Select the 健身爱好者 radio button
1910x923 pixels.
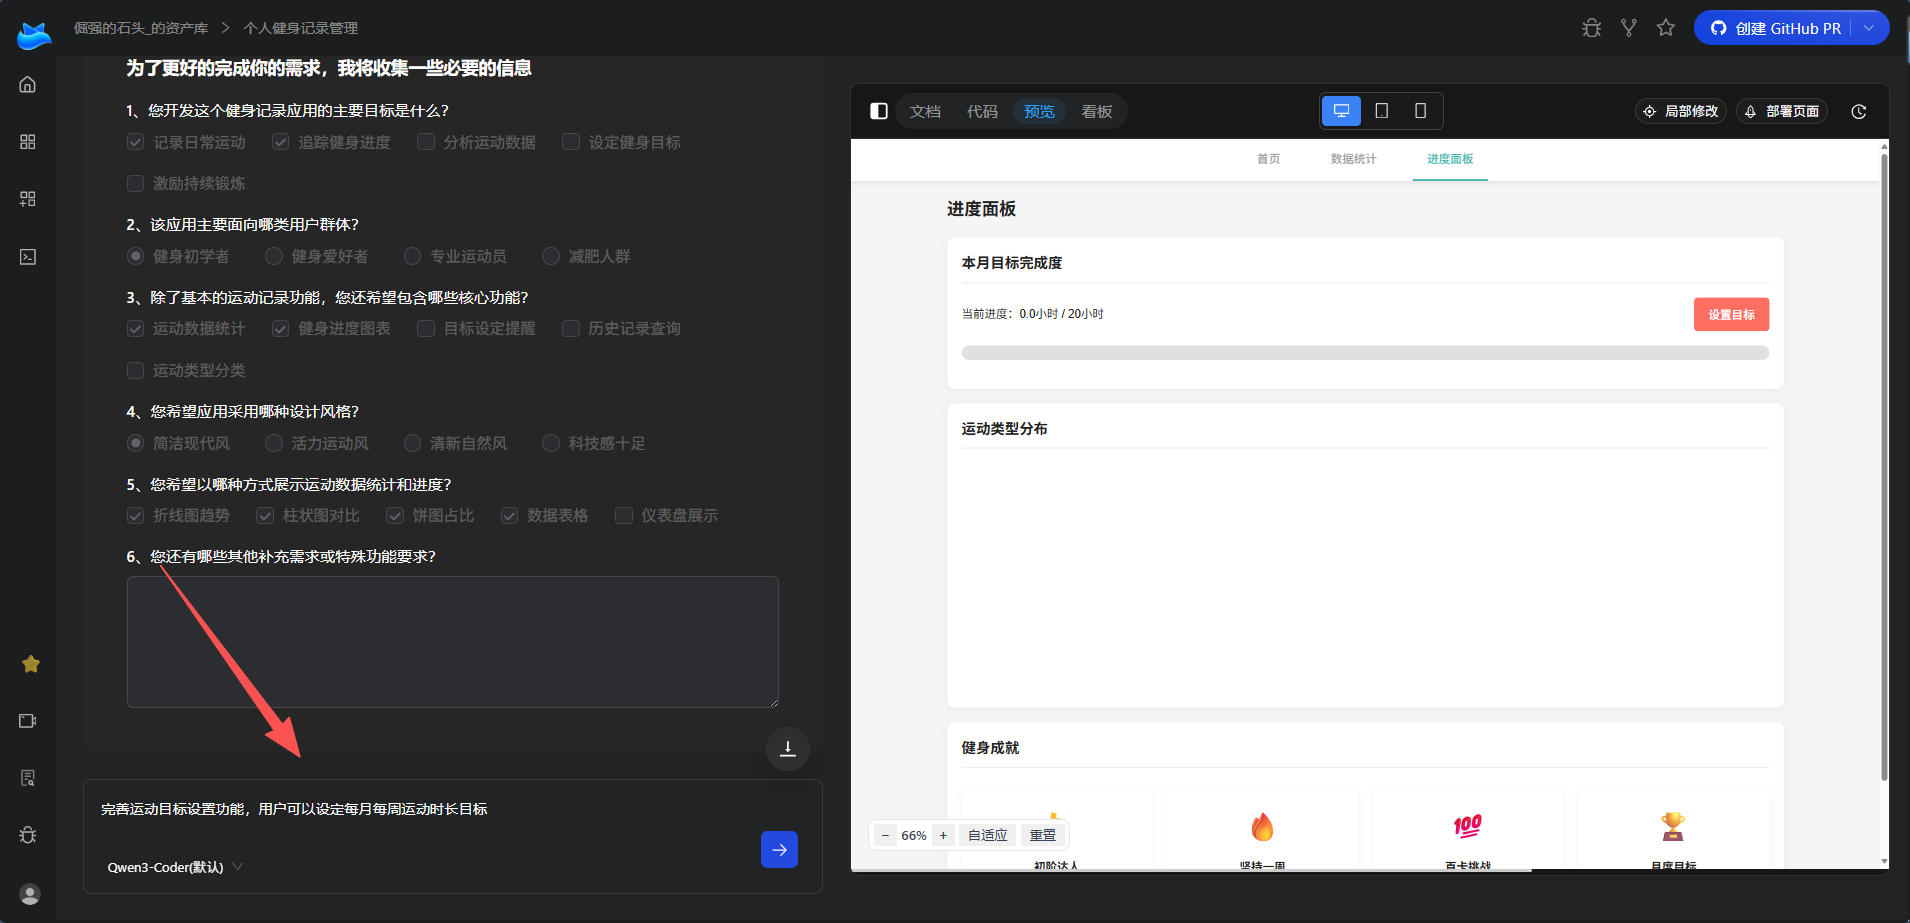click(x=274, y=256)
